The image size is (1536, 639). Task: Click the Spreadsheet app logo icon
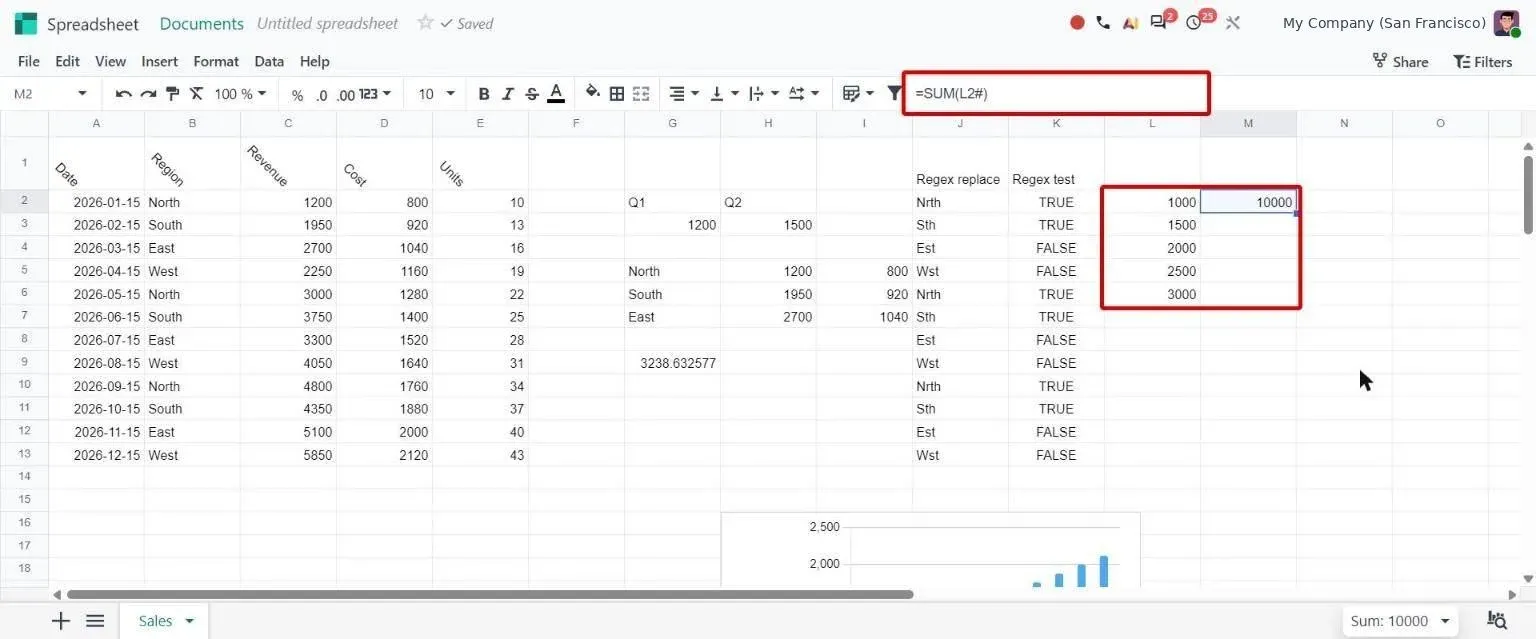click(26, 23)
